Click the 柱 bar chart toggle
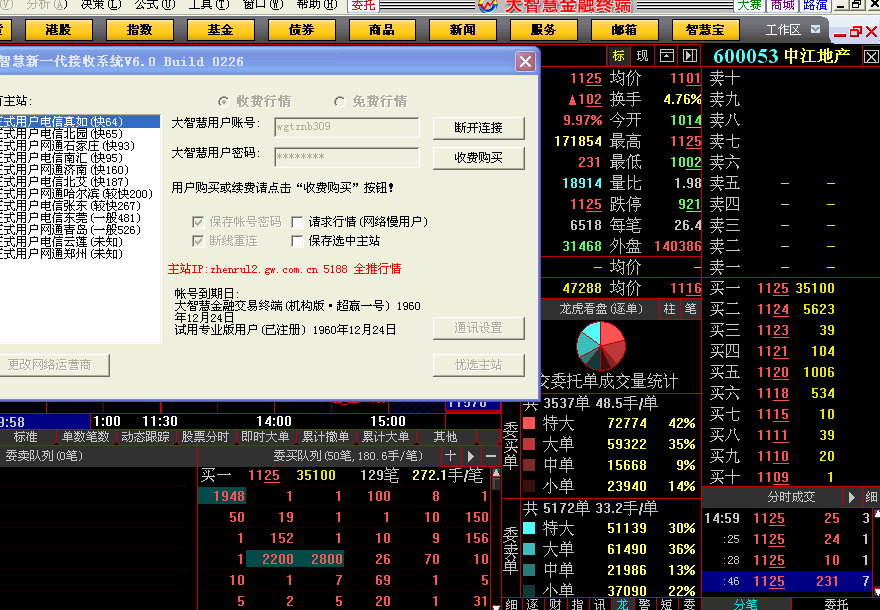Screen dimensions: 880x610 tap(669, 309)
